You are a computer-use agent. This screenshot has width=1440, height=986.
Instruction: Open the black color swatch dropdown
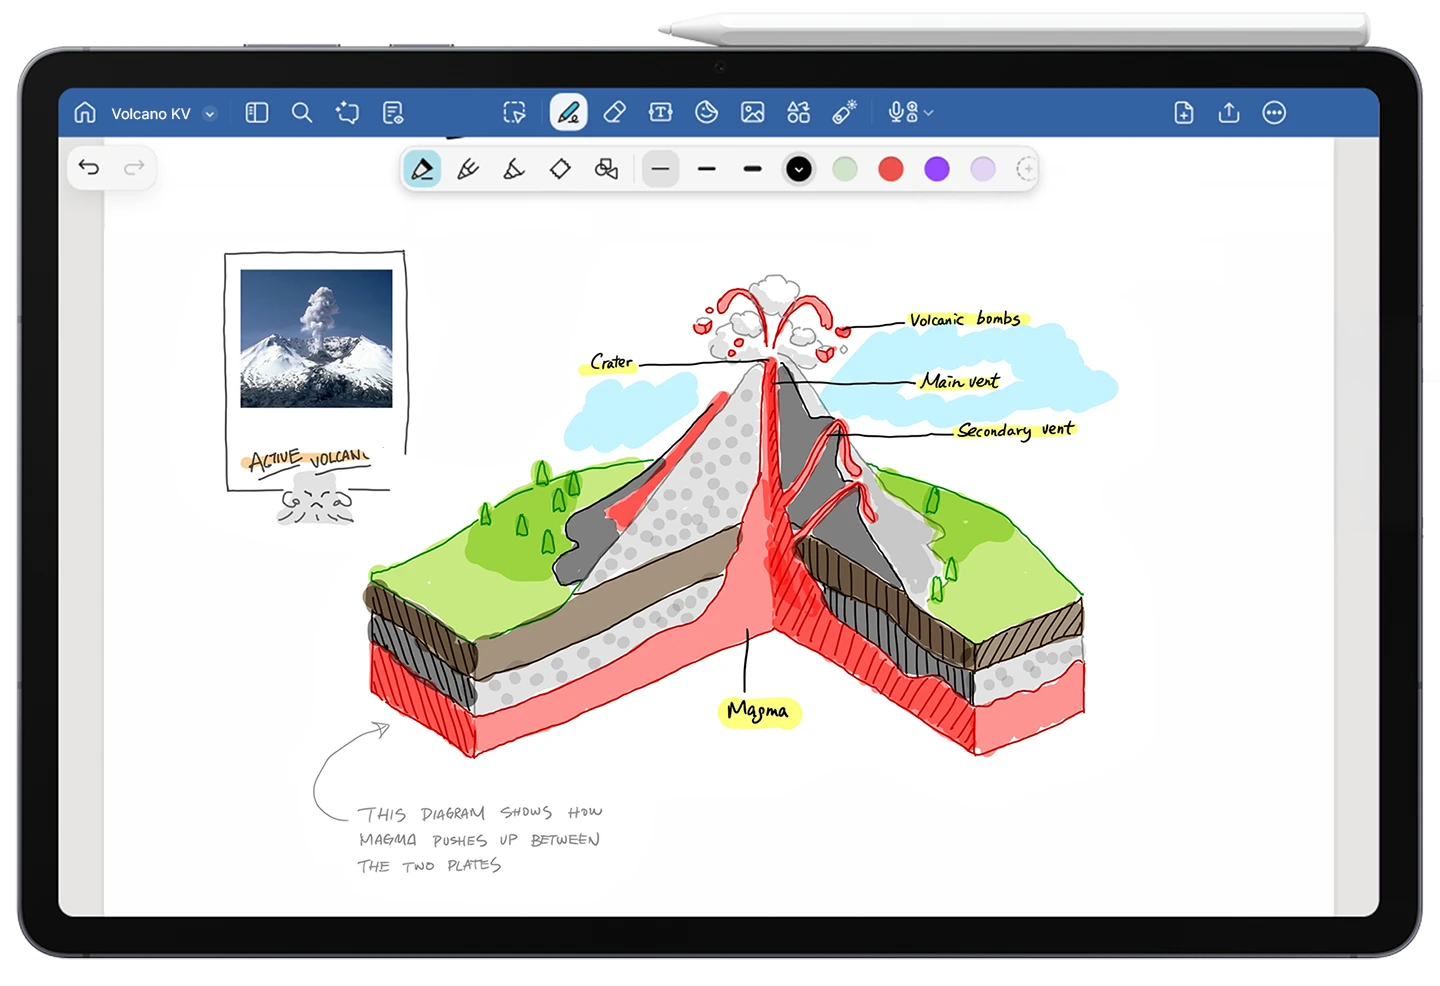pyautogui.click(x=799, y=169)
